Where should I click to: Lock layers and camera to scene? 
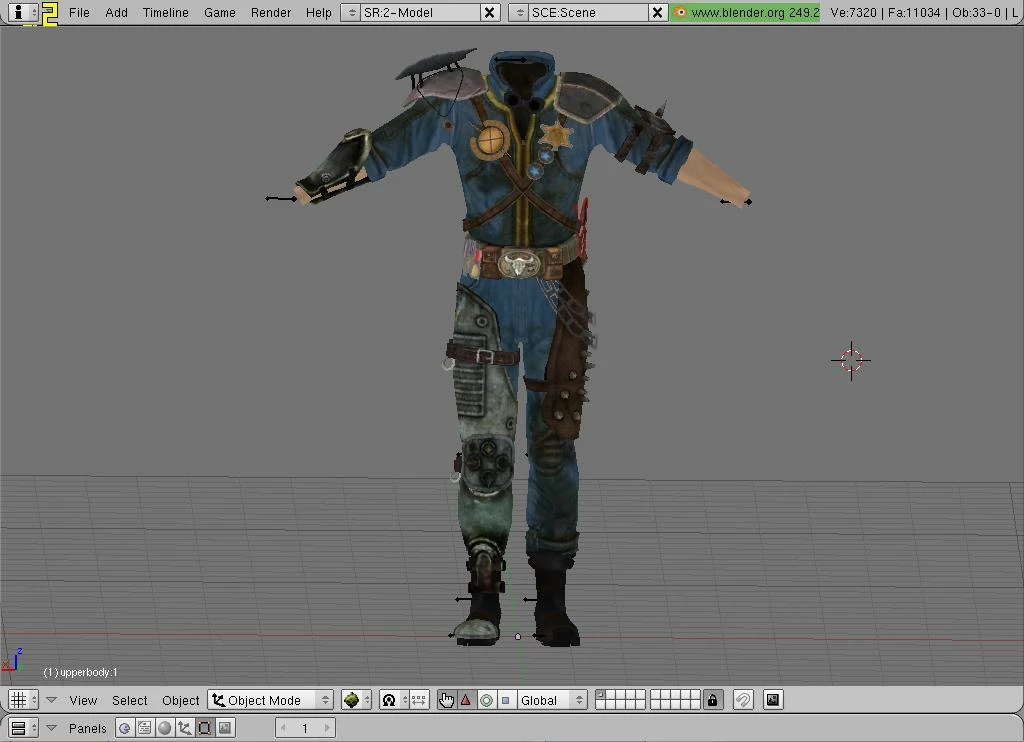click(712, 700)
